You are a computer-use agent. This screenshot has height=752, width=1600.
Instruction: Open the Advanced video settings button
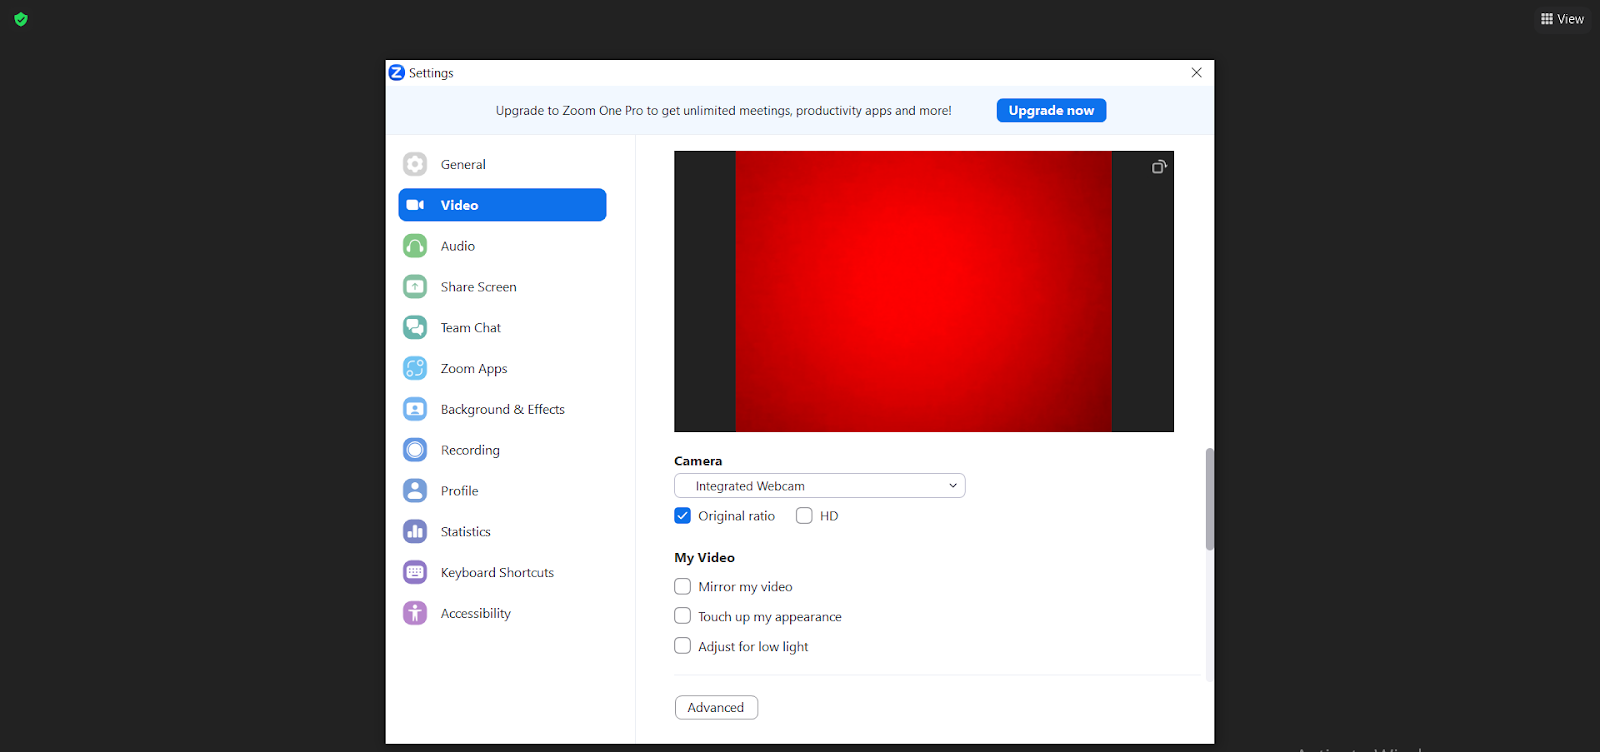coord(716,708)
